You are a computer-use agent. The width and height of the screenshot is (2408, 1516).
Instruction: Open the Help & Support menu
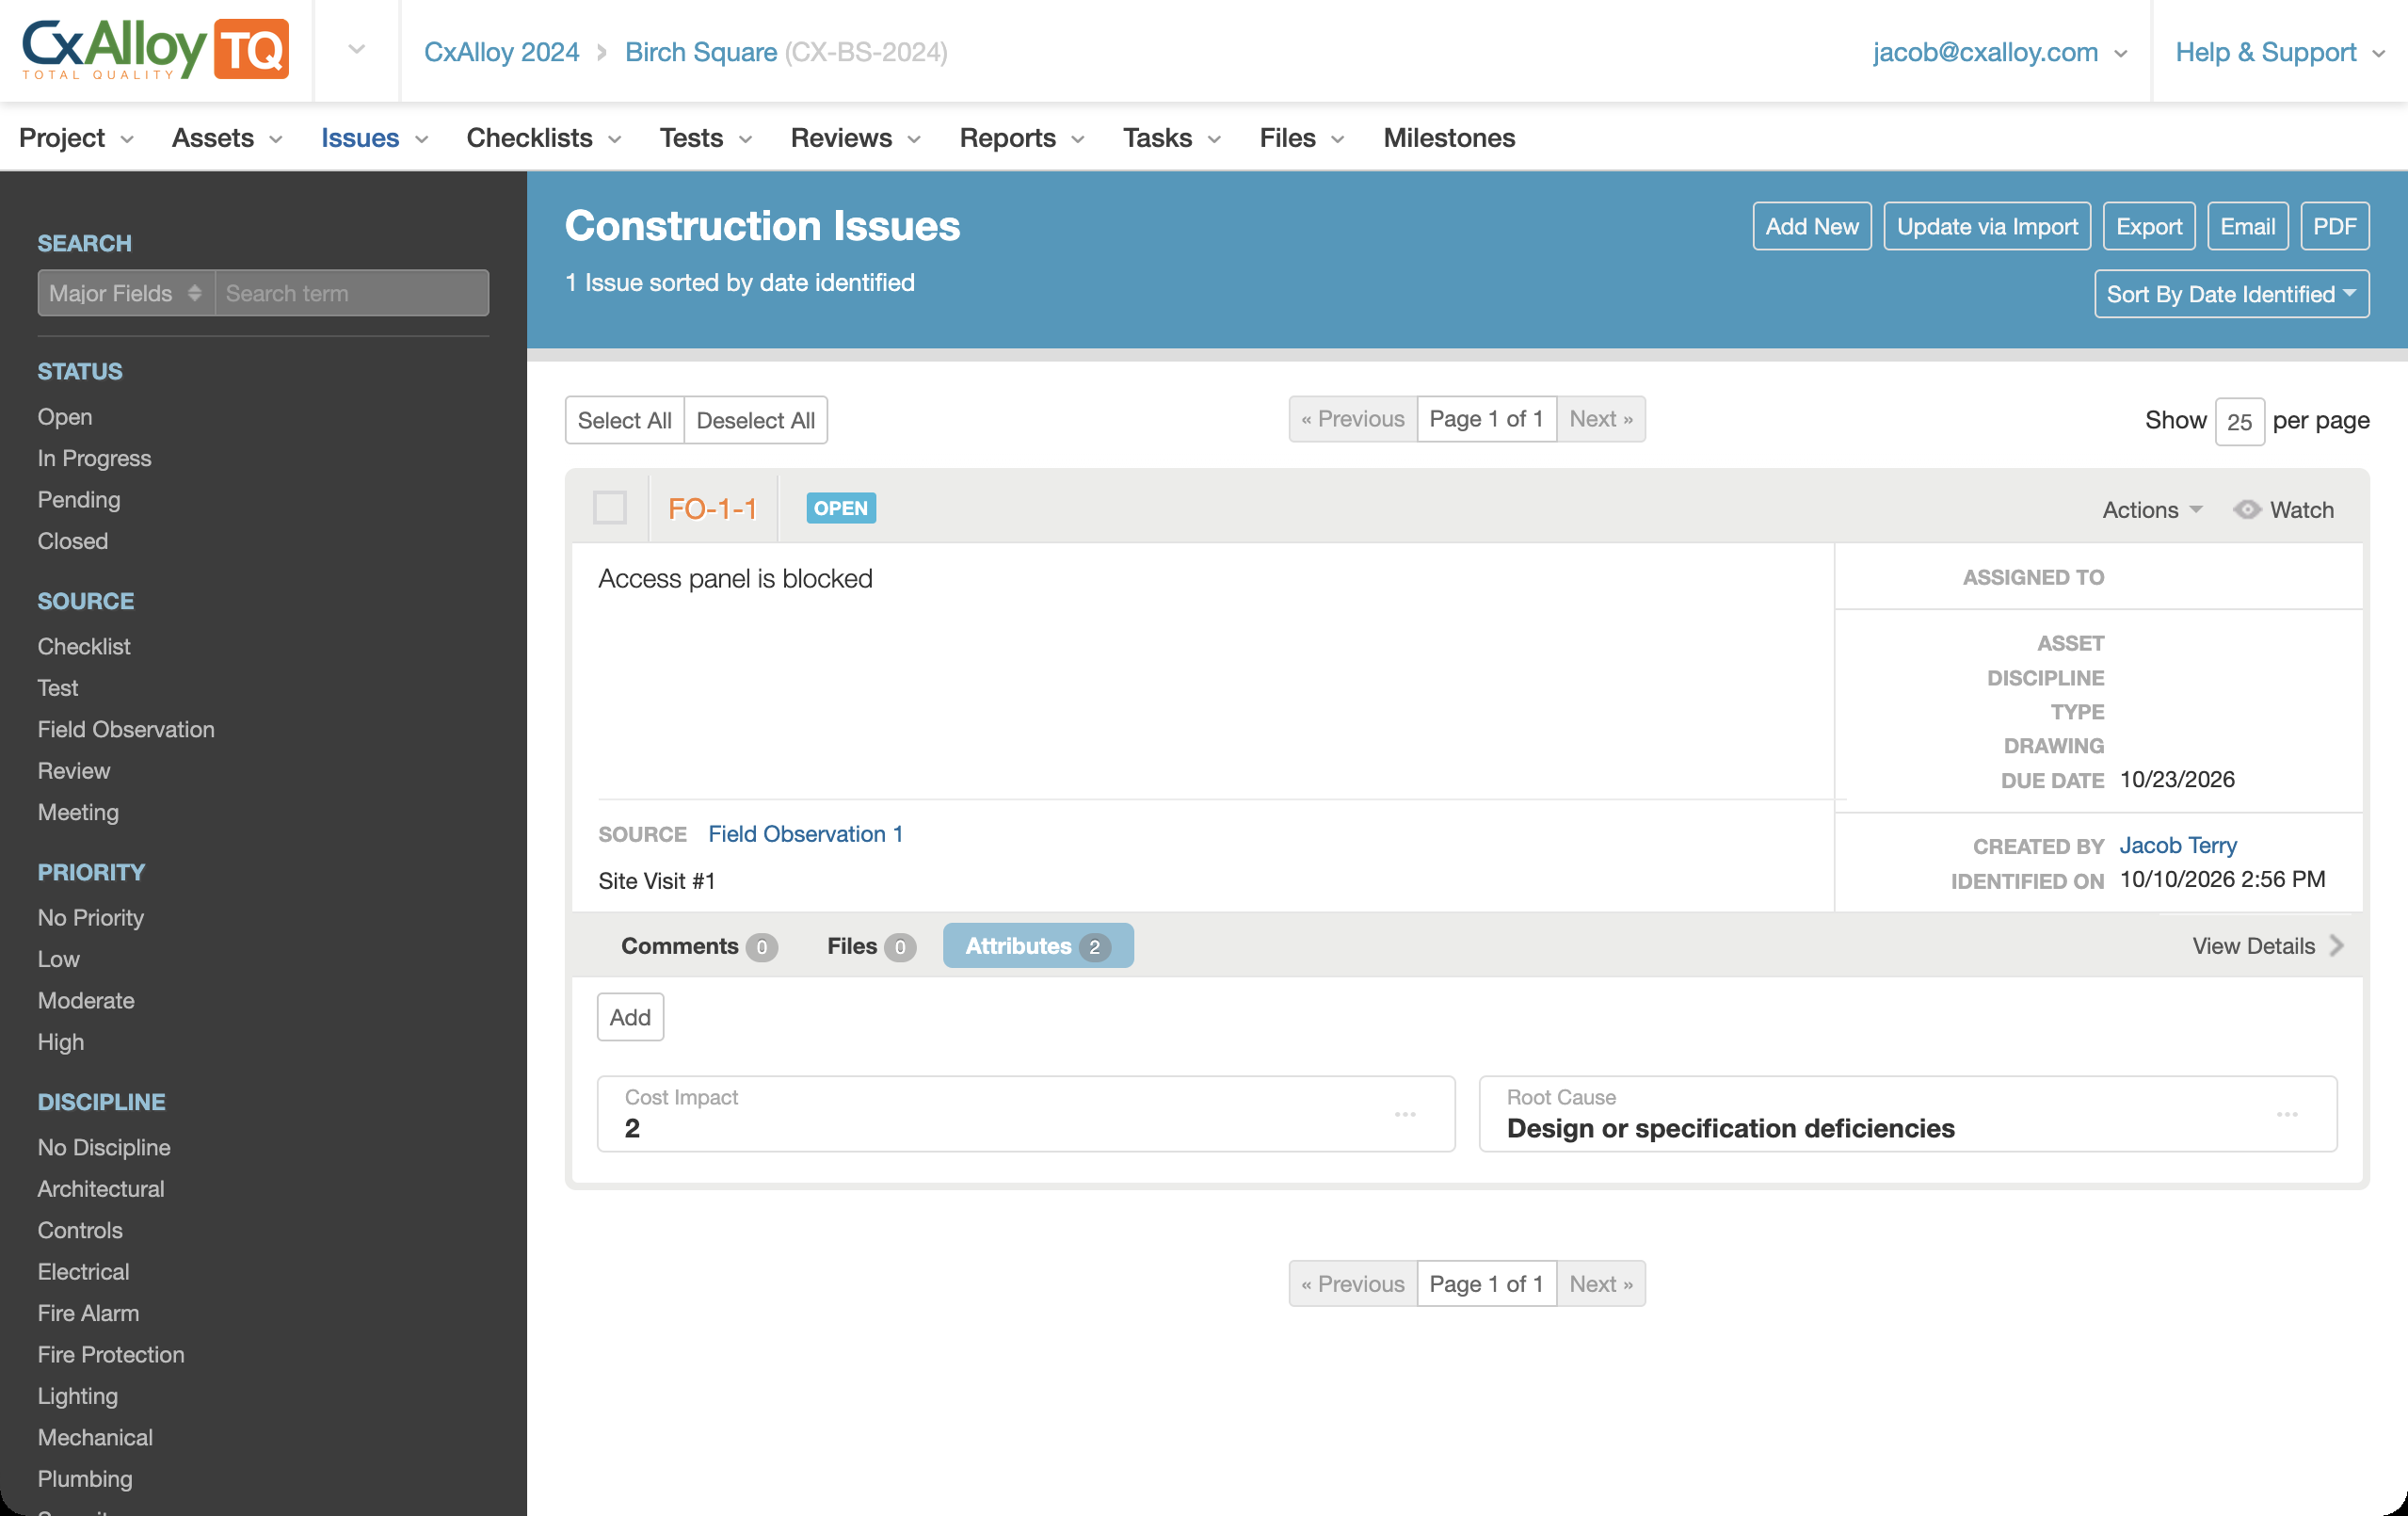2280,52
